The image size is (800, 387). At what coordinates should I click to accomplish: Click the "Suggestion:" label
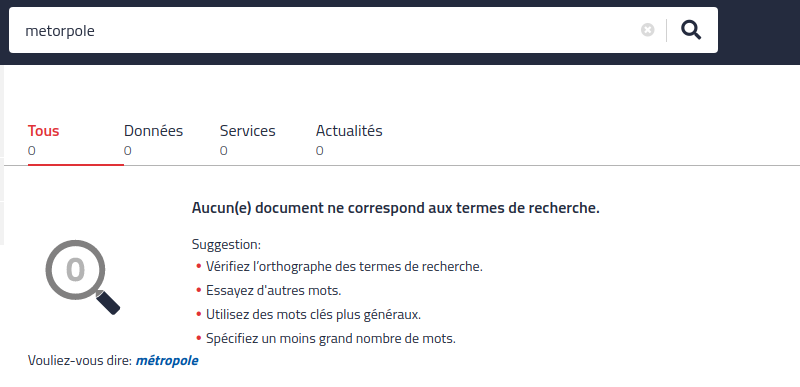[x=226, y=245]
